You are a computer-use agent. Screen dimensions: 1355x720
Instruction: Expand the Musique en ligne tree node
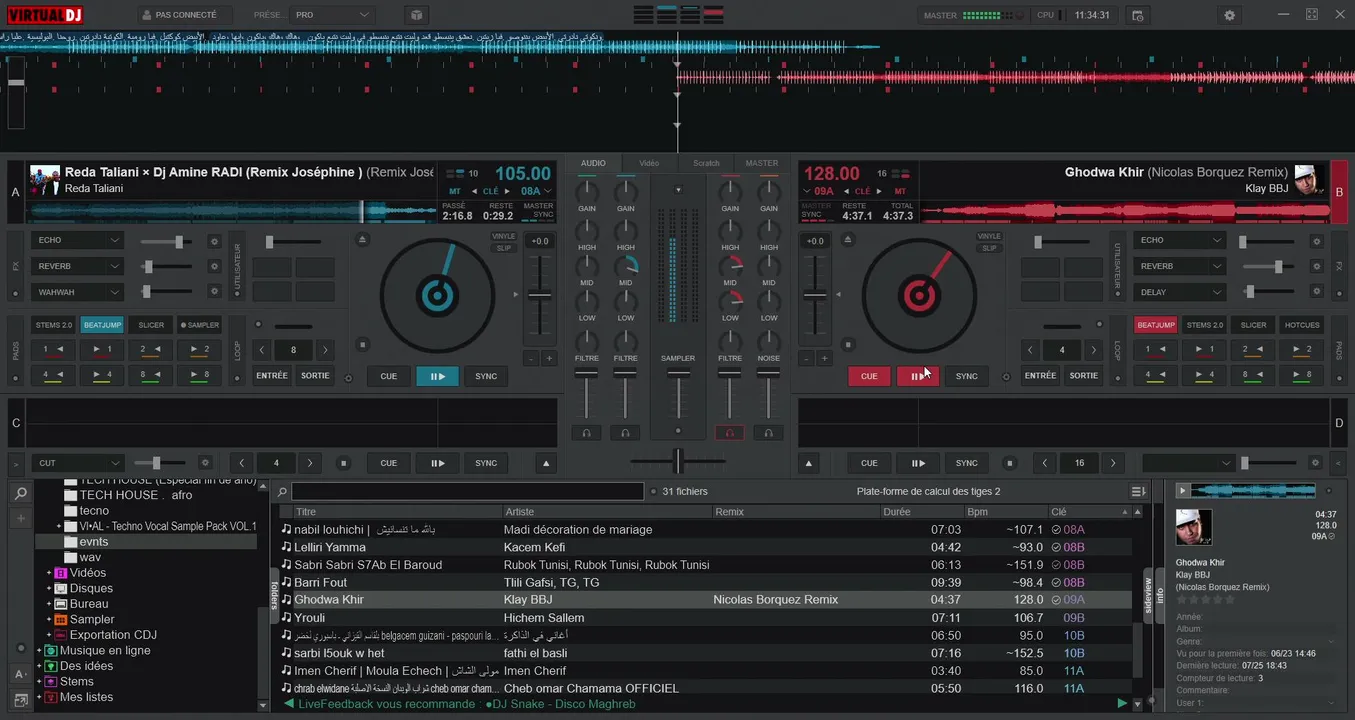pos(39,651)
